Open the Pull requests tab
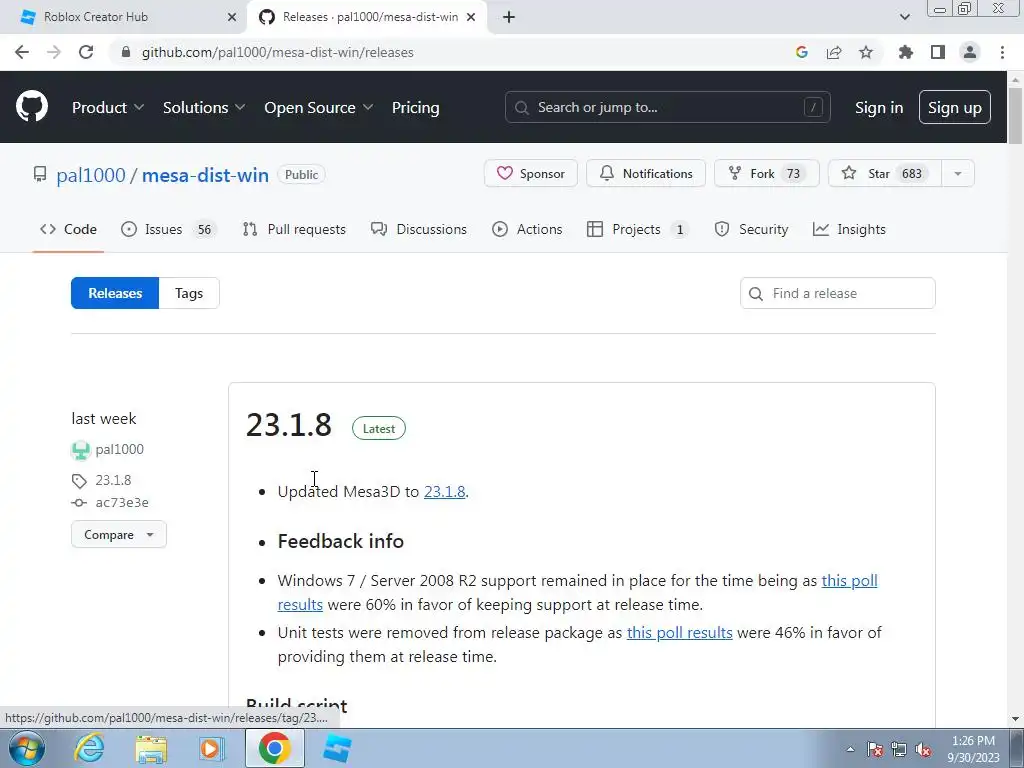1024x768 pixels. [294, 229]
